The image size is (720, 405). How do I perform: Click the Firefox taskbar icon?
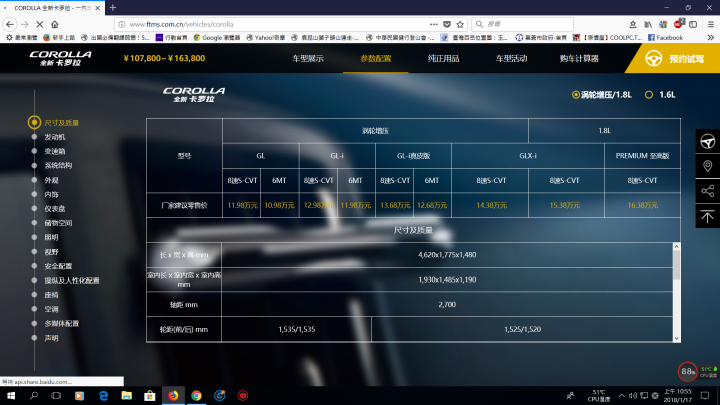coord(173,395)
